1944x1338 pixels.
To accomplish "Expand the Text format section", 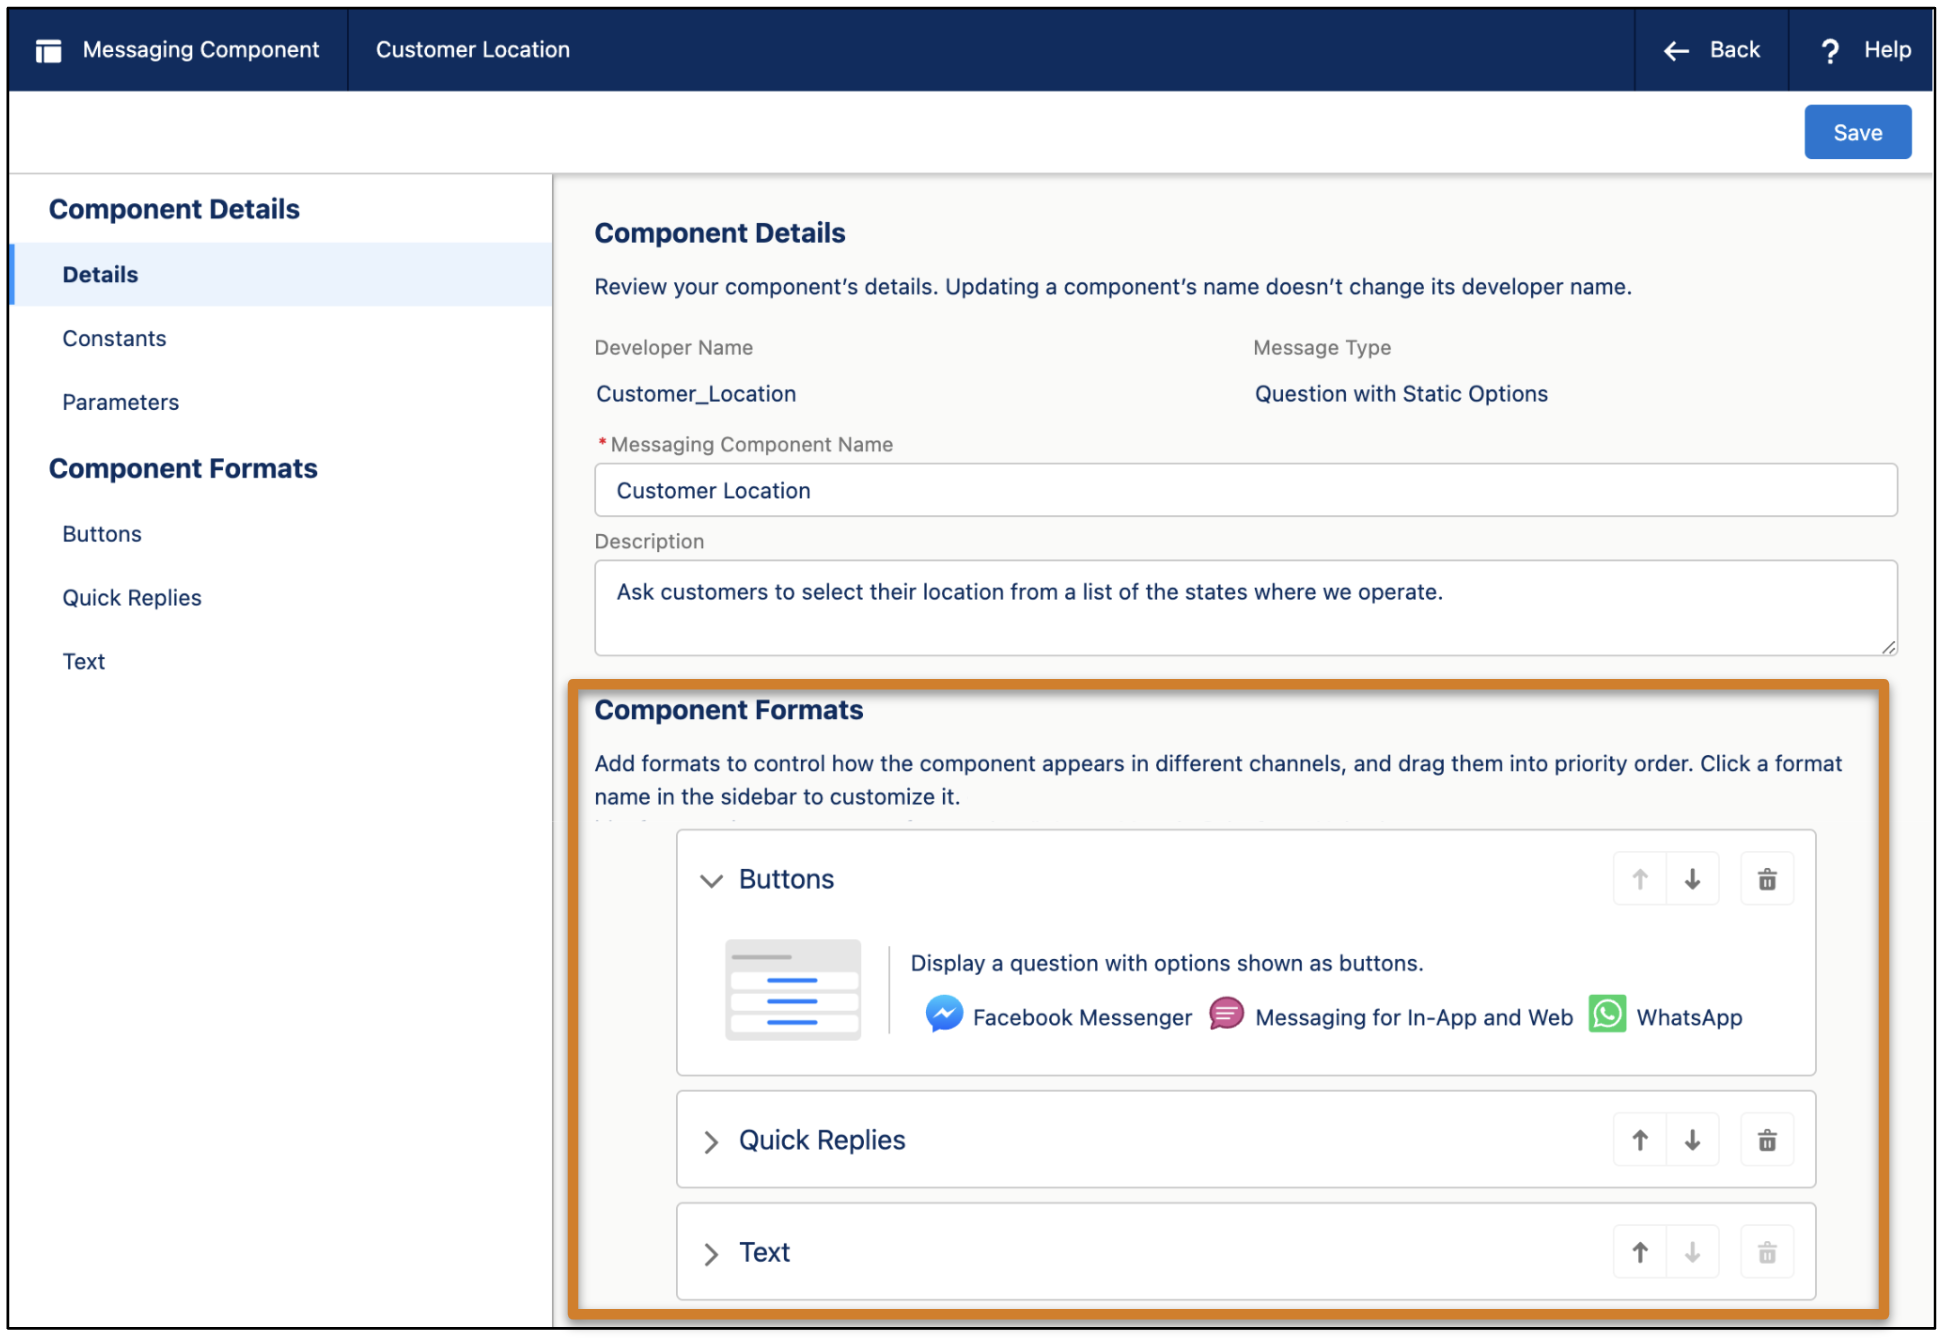I will tap(711, 1253).
